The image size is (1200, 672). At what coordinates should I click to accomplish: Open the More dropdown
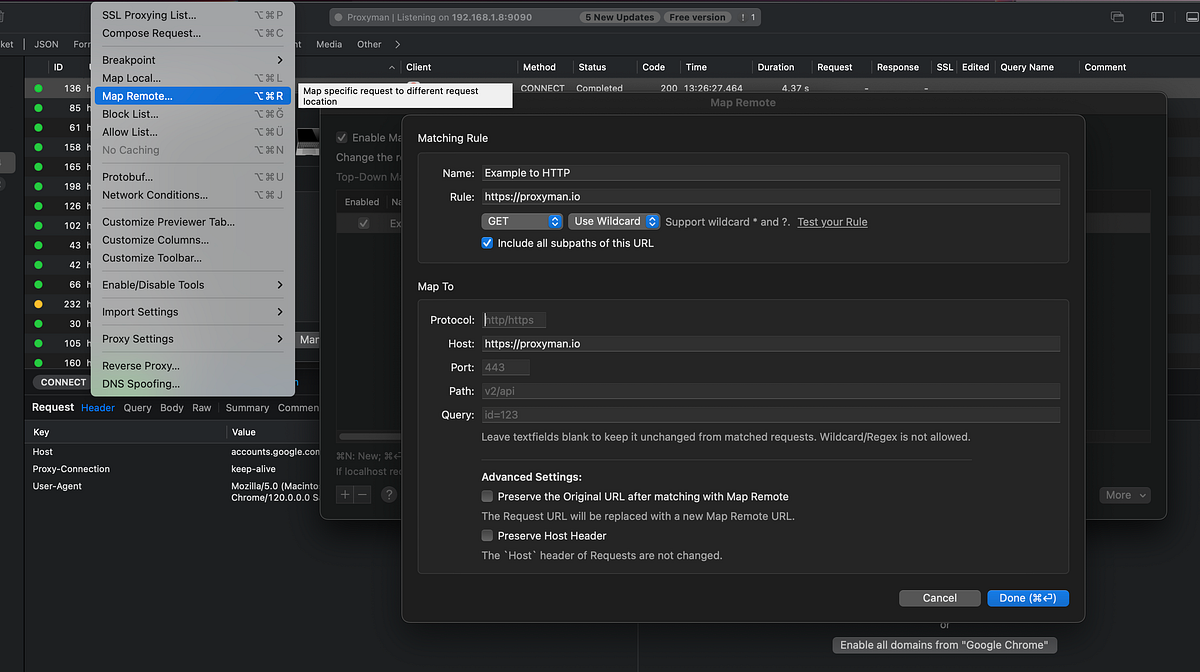[x=1124, y=494]
